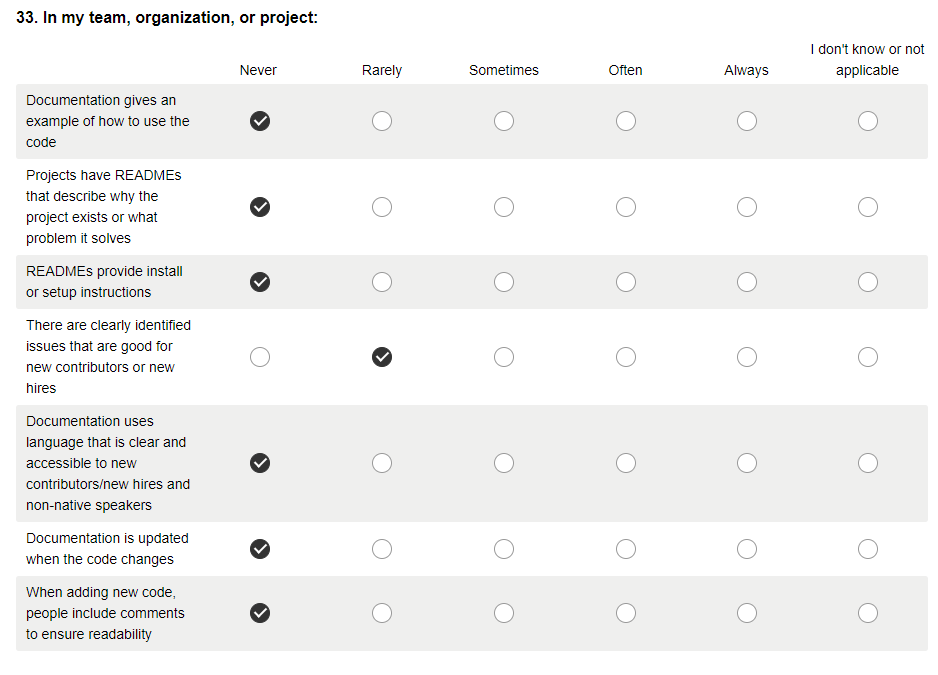This screenshot has width=938, height=675.
Task: Mark Often for READMEs describing why project exists
Action: [626, 207]
